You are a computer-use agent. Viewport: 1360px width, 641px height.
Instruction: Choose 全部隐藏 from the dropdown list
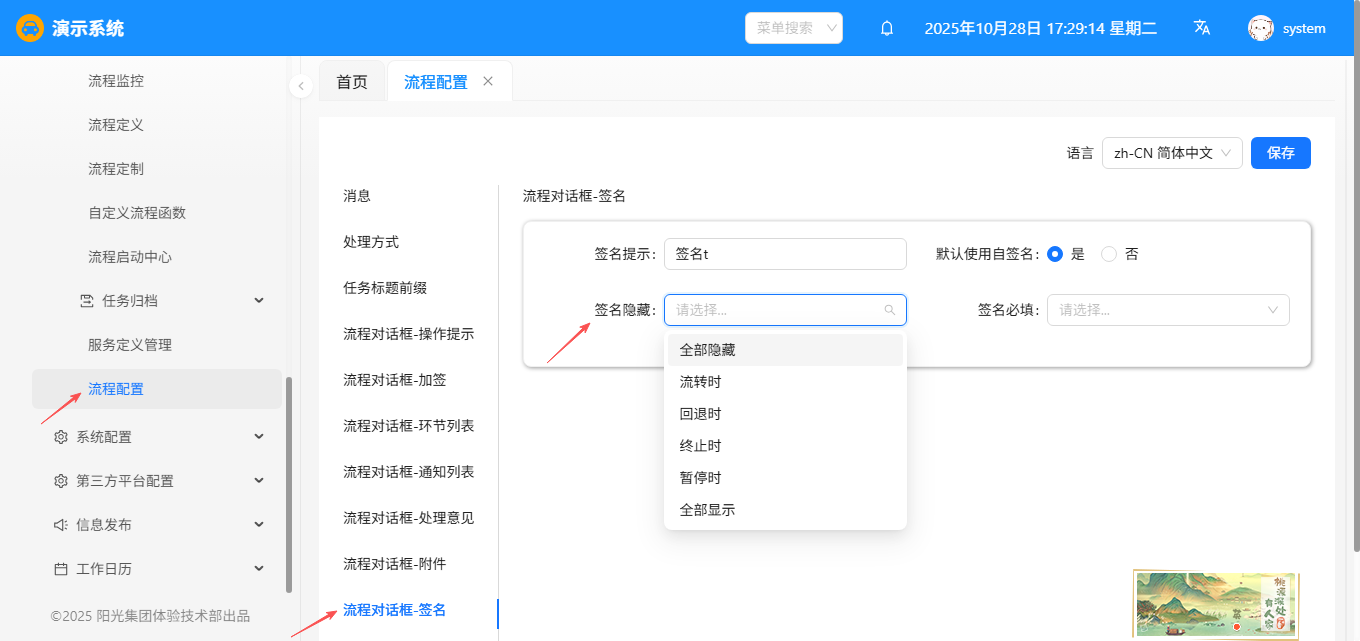tap(707, 350)
